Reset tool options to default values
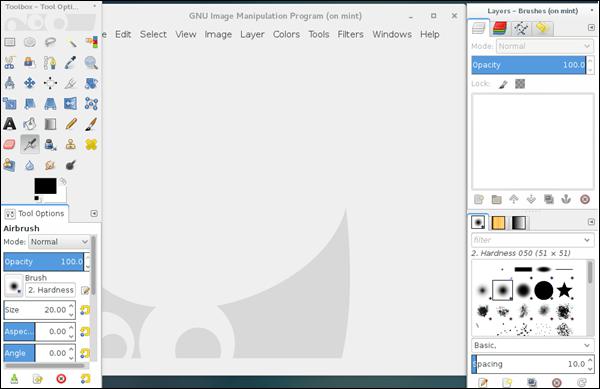600x389 pixels. point(85,379)
